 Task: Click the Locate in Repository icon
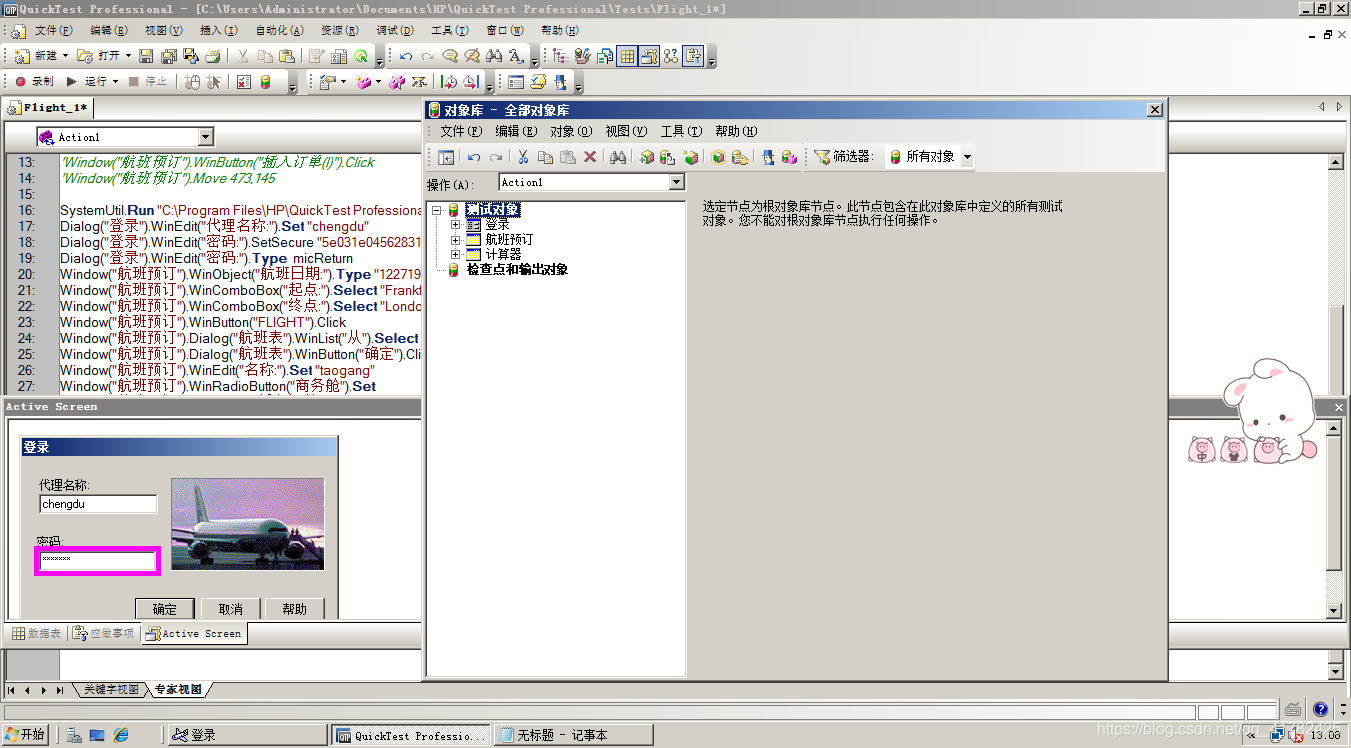(740, 157)
